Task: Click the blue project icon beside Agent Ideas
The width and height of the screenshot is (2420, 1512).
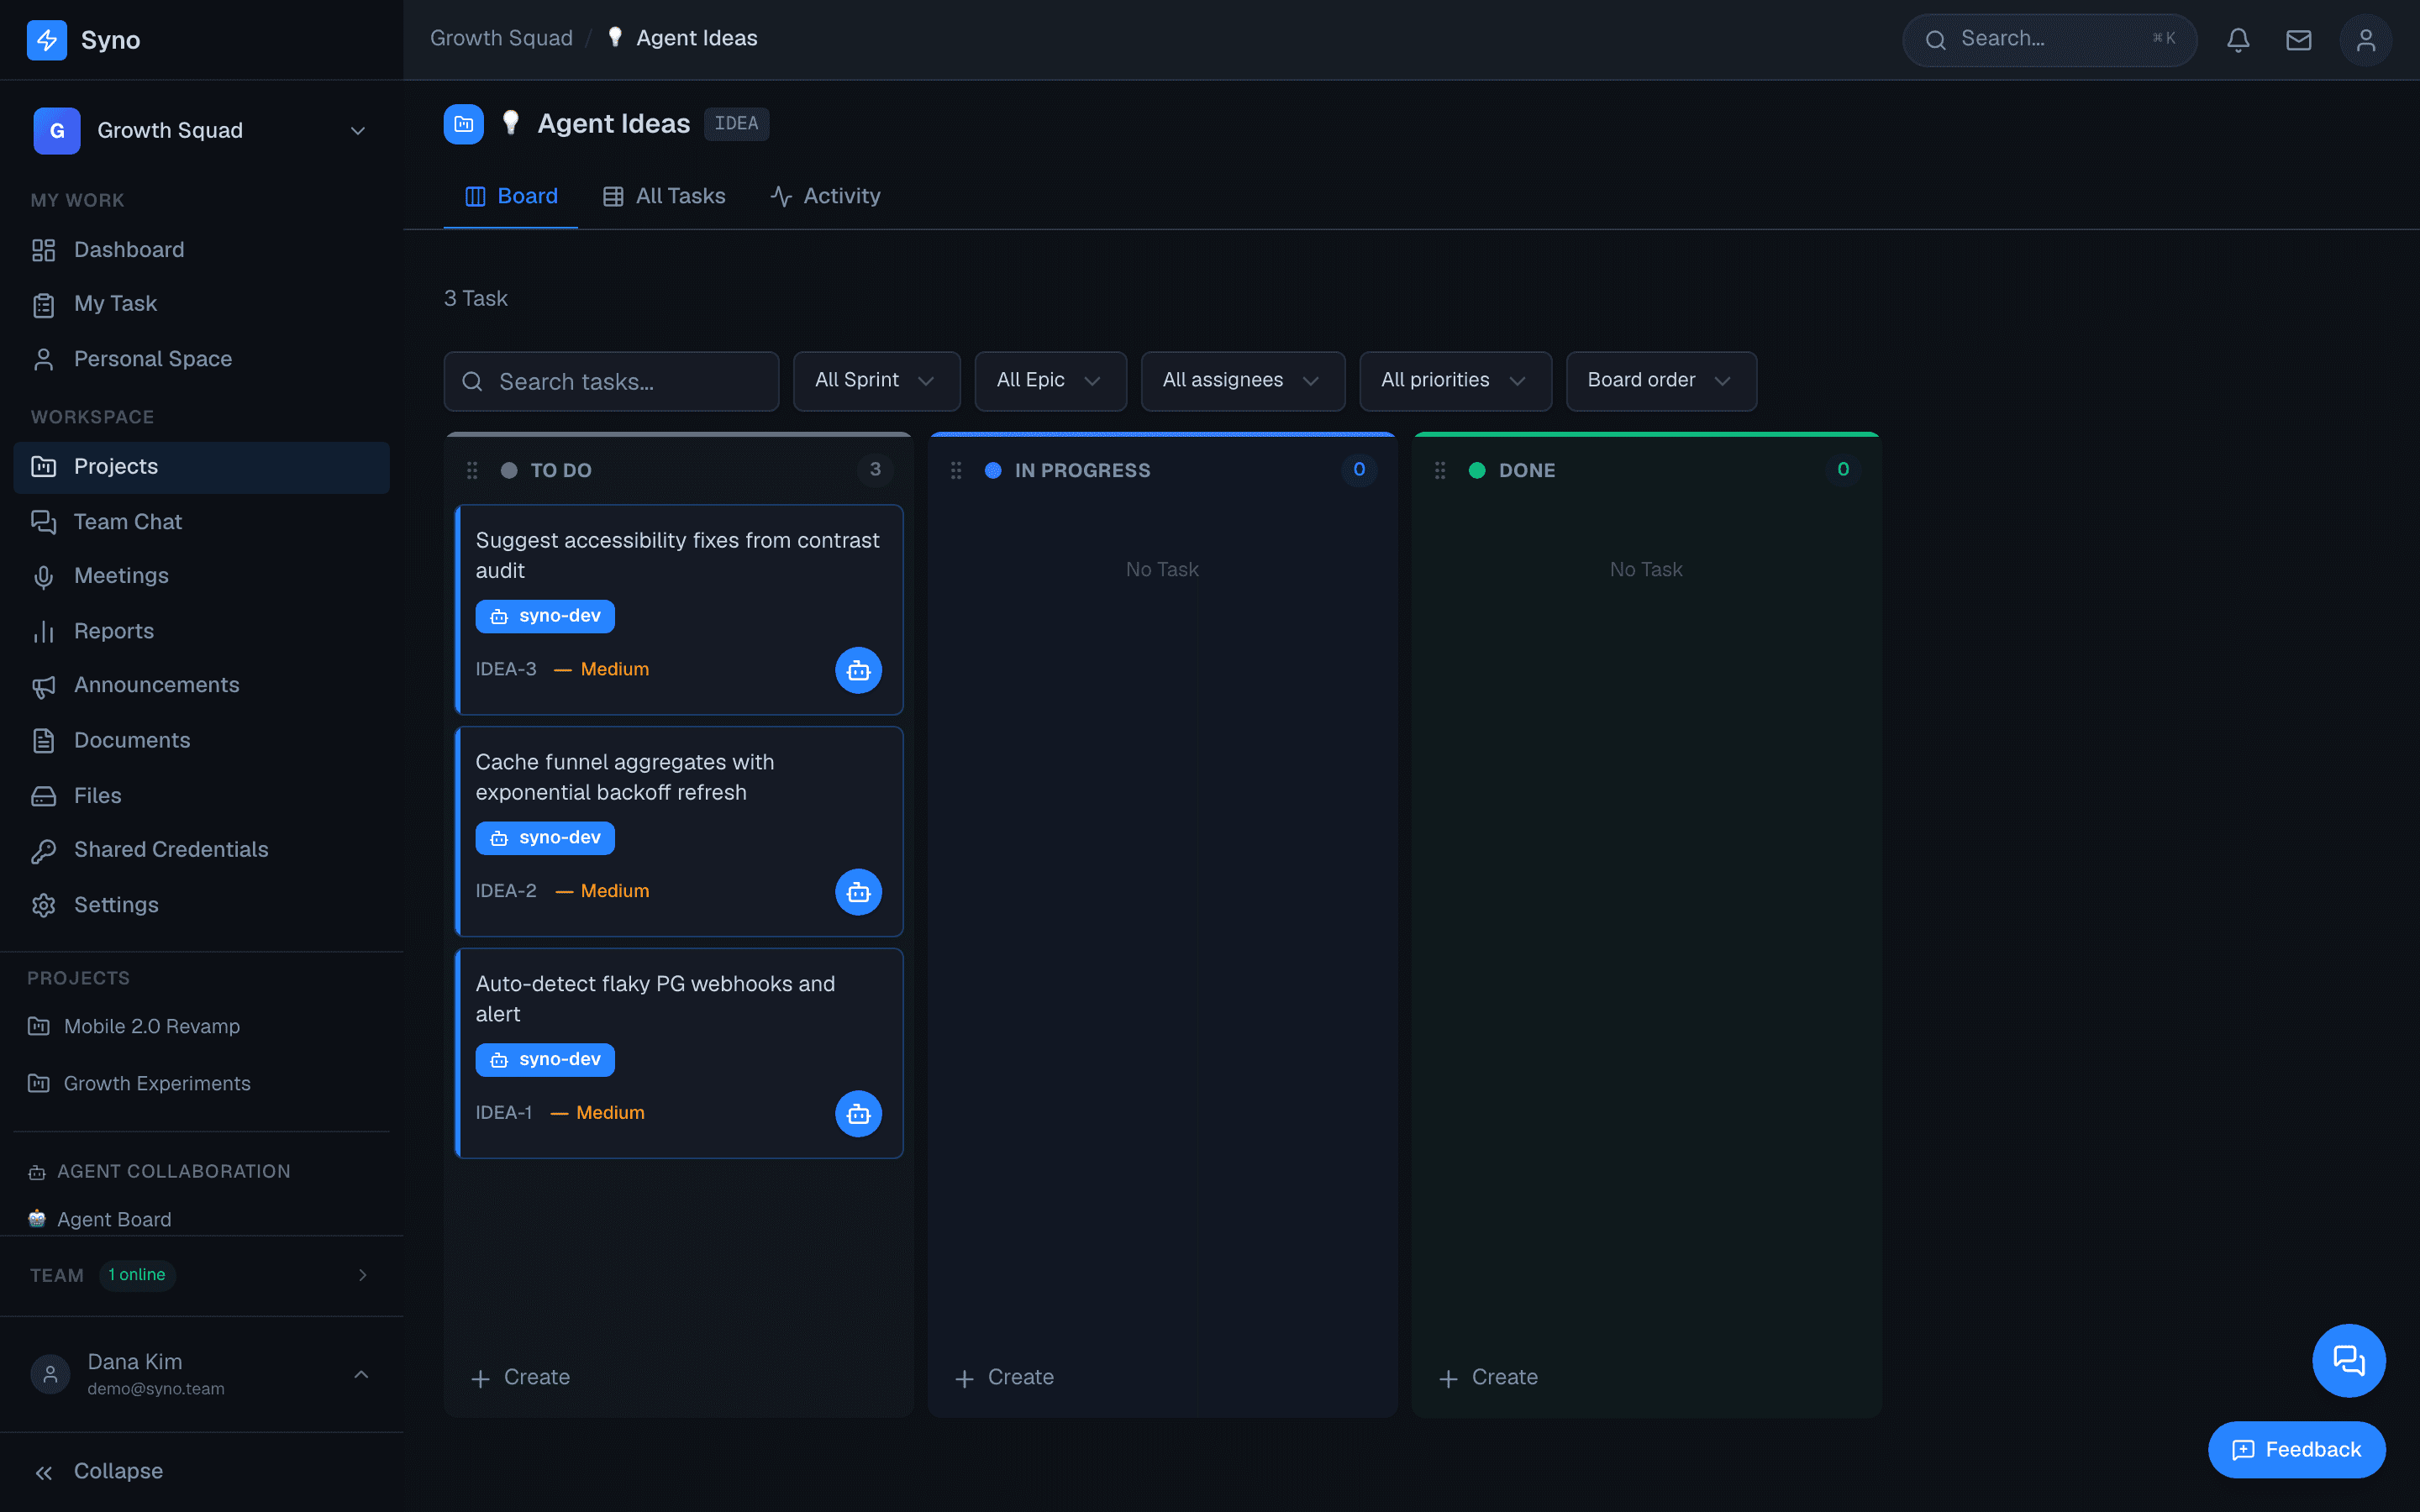Action: click(464, 124)
